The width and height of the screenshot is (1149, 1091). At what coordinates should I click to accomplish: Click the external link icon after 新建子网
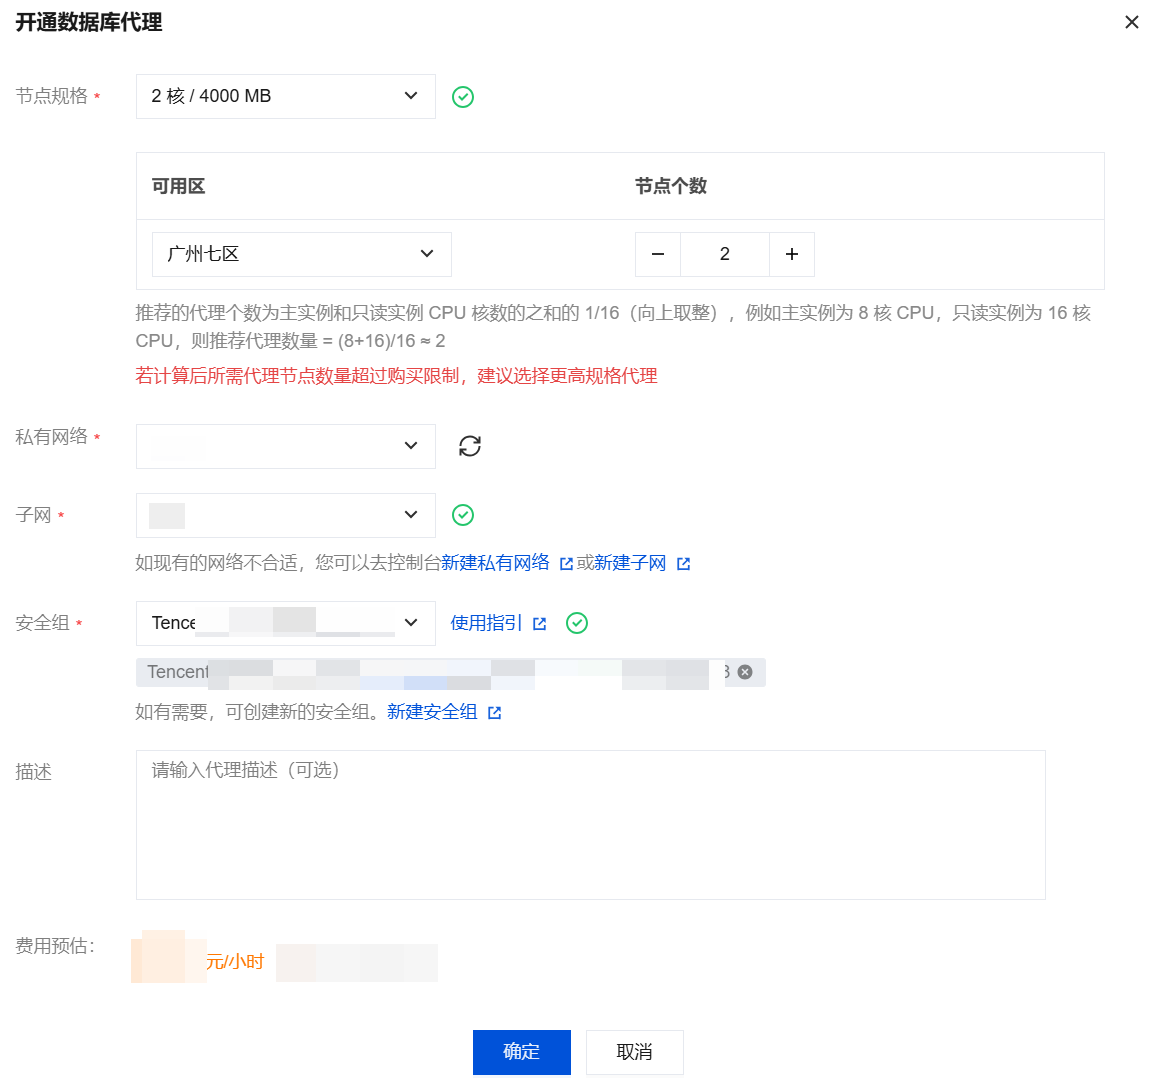coord(684,563)
